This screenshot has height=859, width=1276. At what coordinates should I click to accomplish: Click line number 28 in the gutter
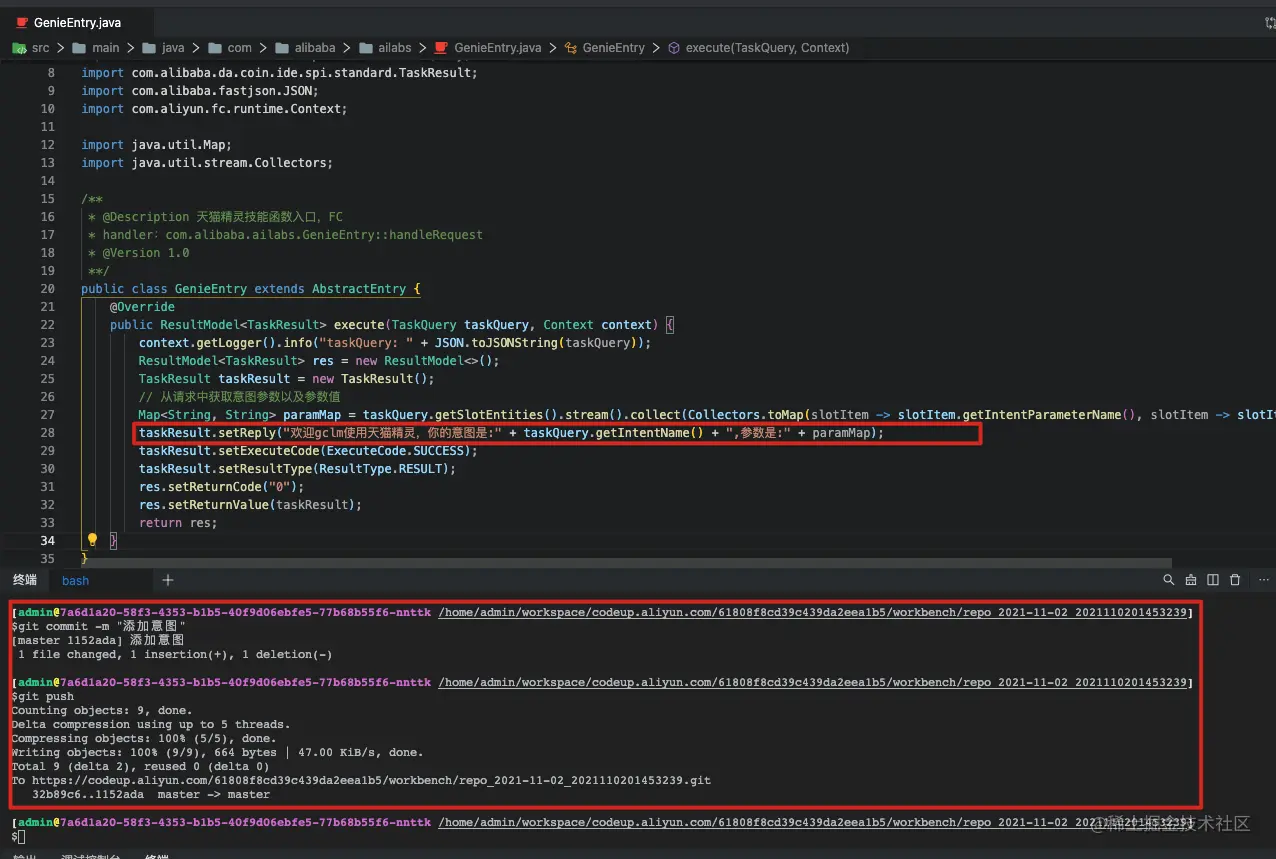coord(47,432)
